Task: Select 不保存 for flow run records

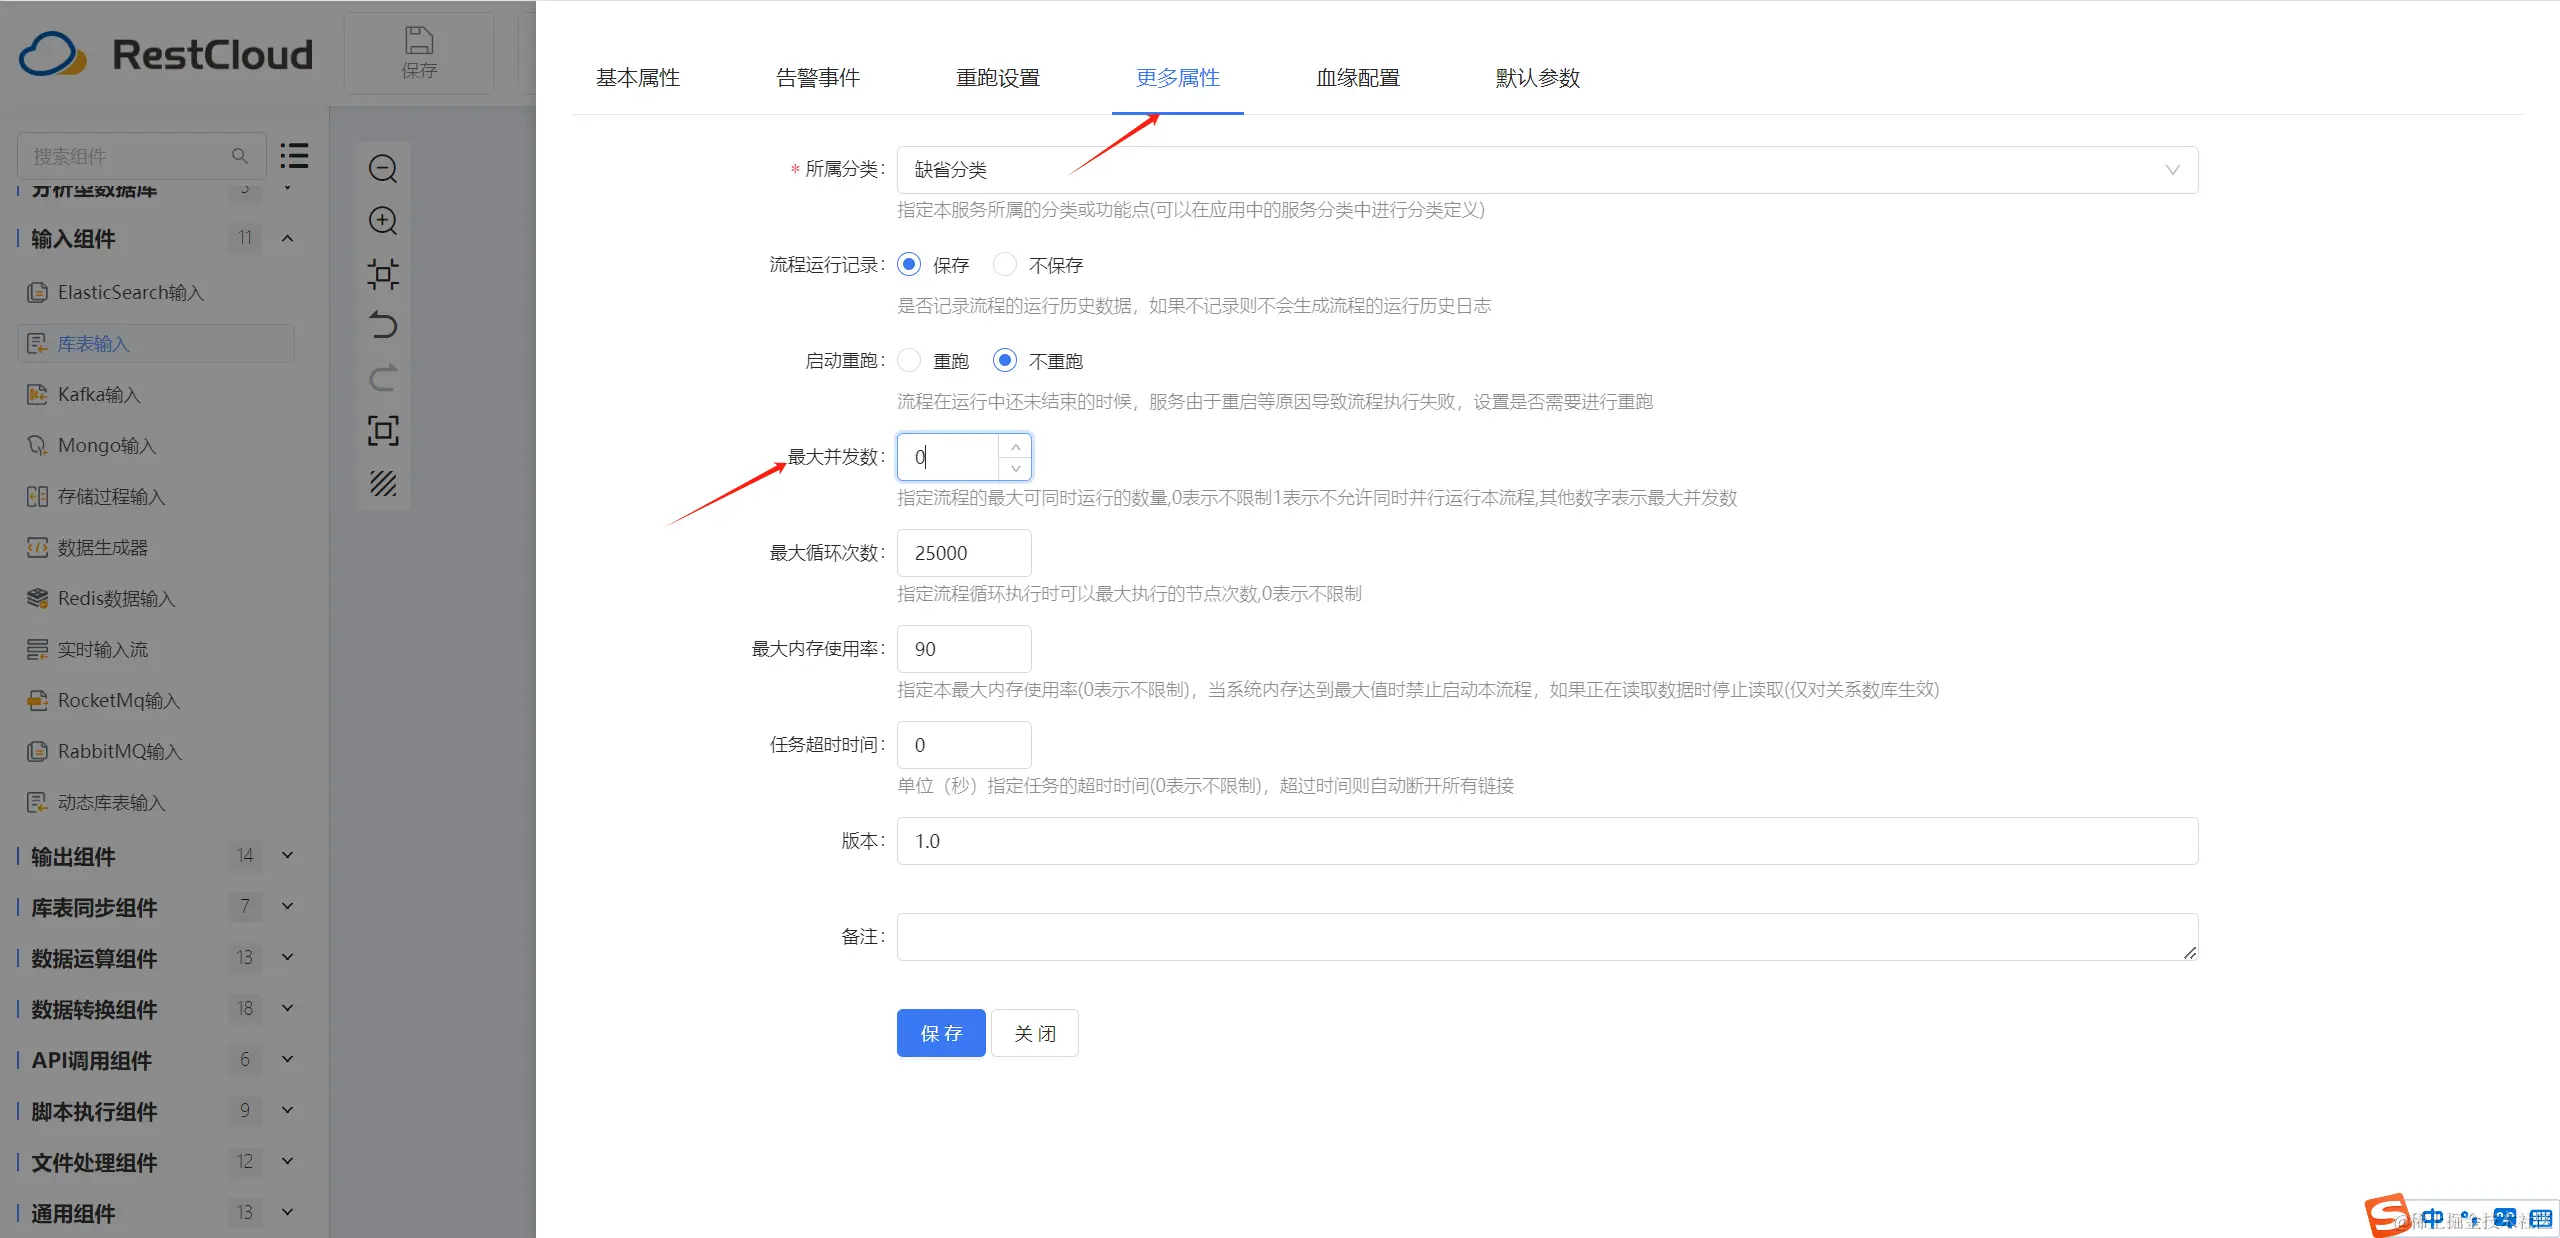Action: coord(1005,264)
